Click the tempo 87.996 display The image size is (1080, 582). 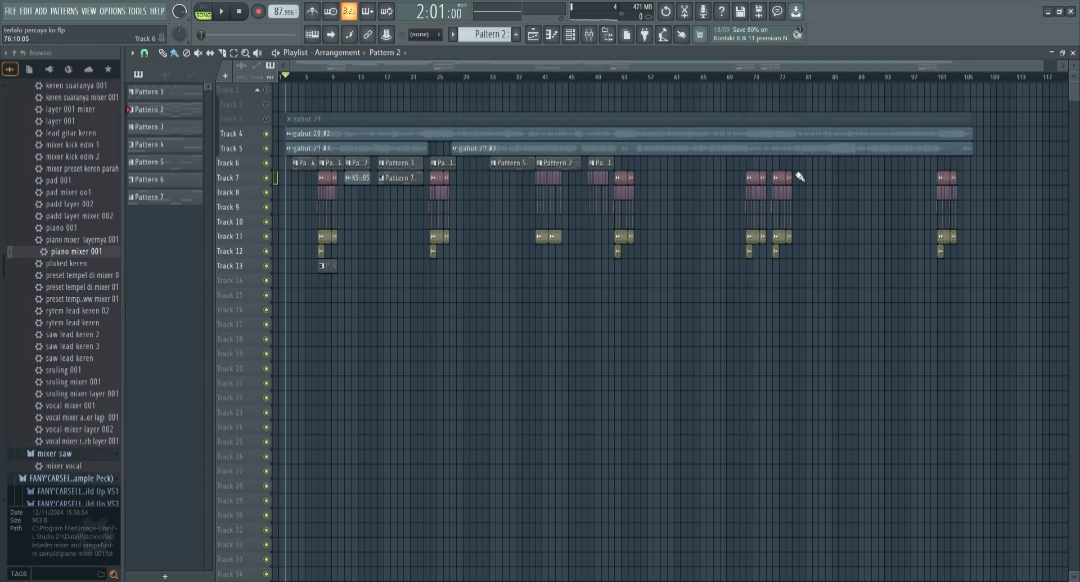point(283,11)
